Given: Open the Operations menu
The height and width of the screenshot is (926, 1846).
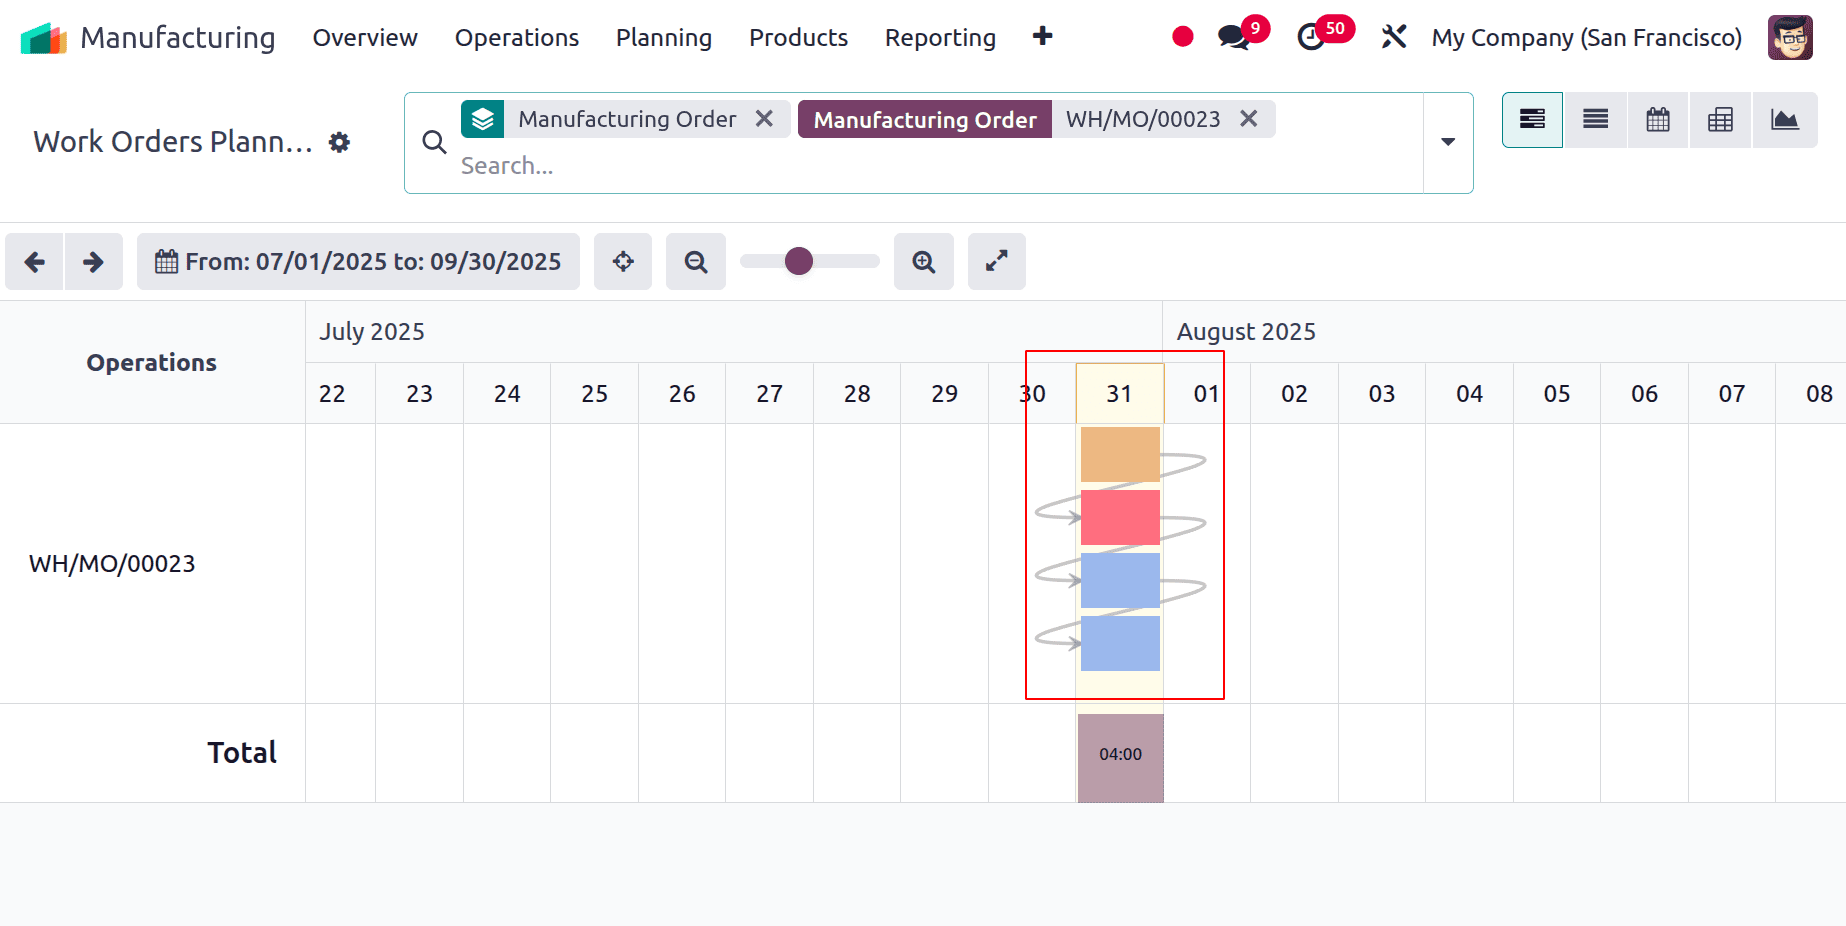Looking at the screenshot, I should (x=517, y=38).
